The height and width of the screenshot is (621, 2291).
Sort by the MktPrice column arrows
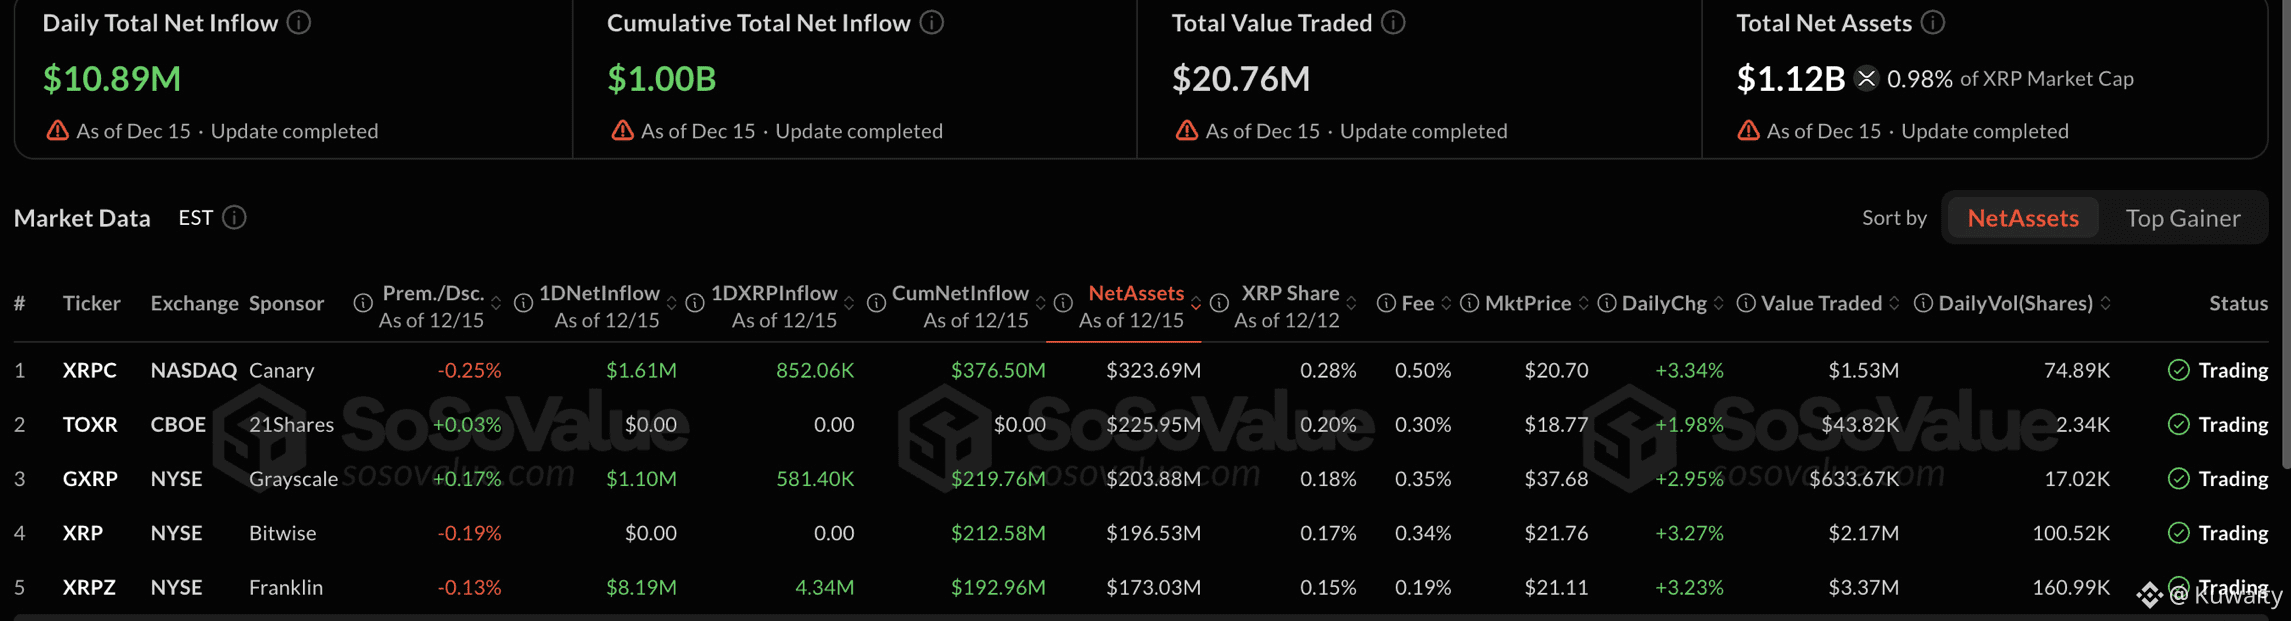point(1583,303)
